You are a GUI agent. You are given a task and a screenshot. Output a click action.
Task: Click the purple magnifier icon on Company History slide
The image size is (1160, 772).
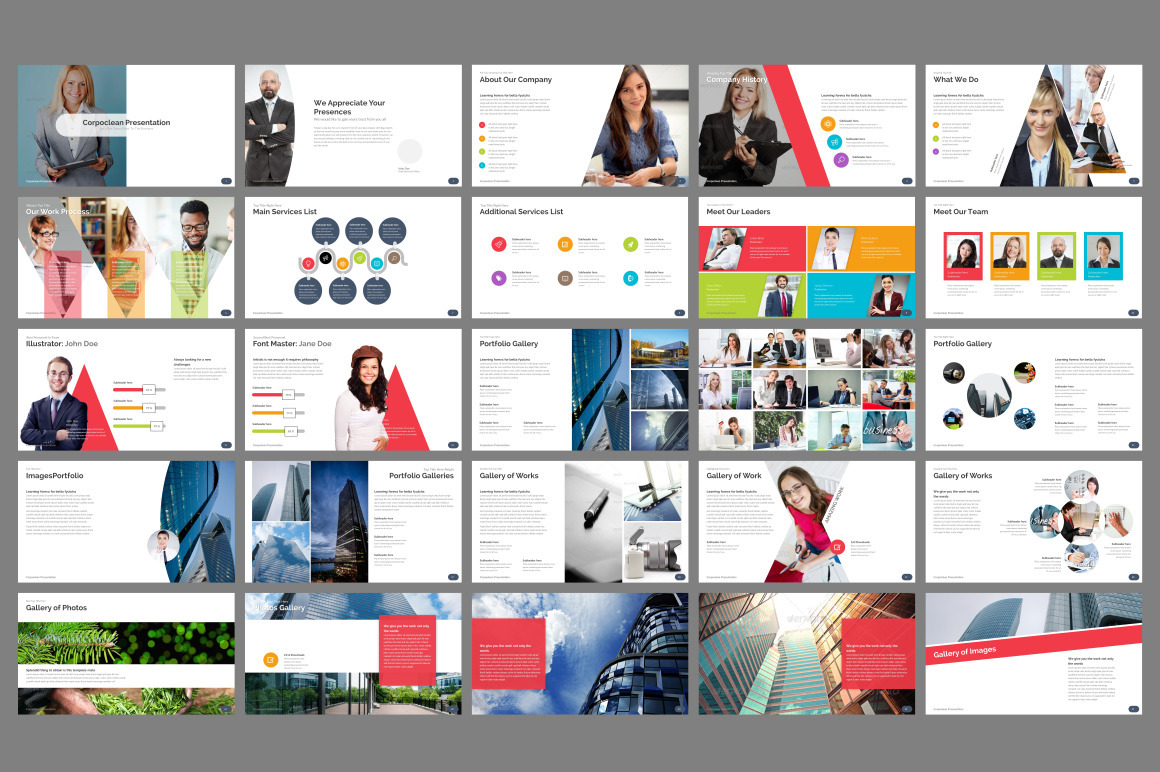[840, 160]
